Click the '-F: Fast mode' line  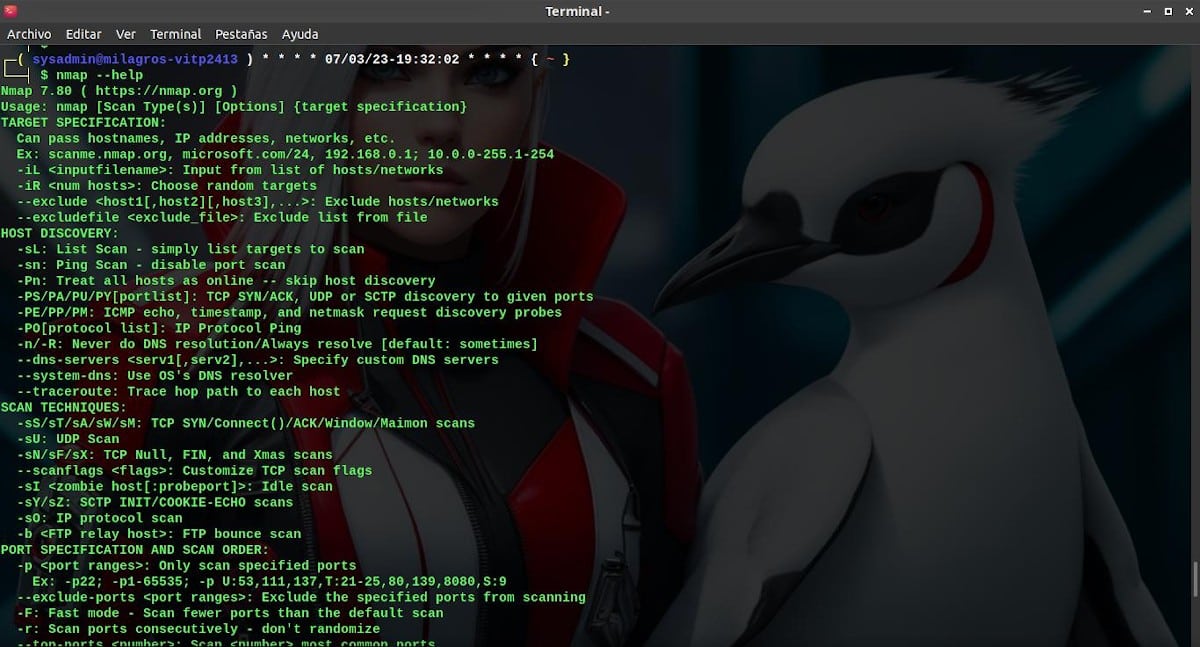230,613
